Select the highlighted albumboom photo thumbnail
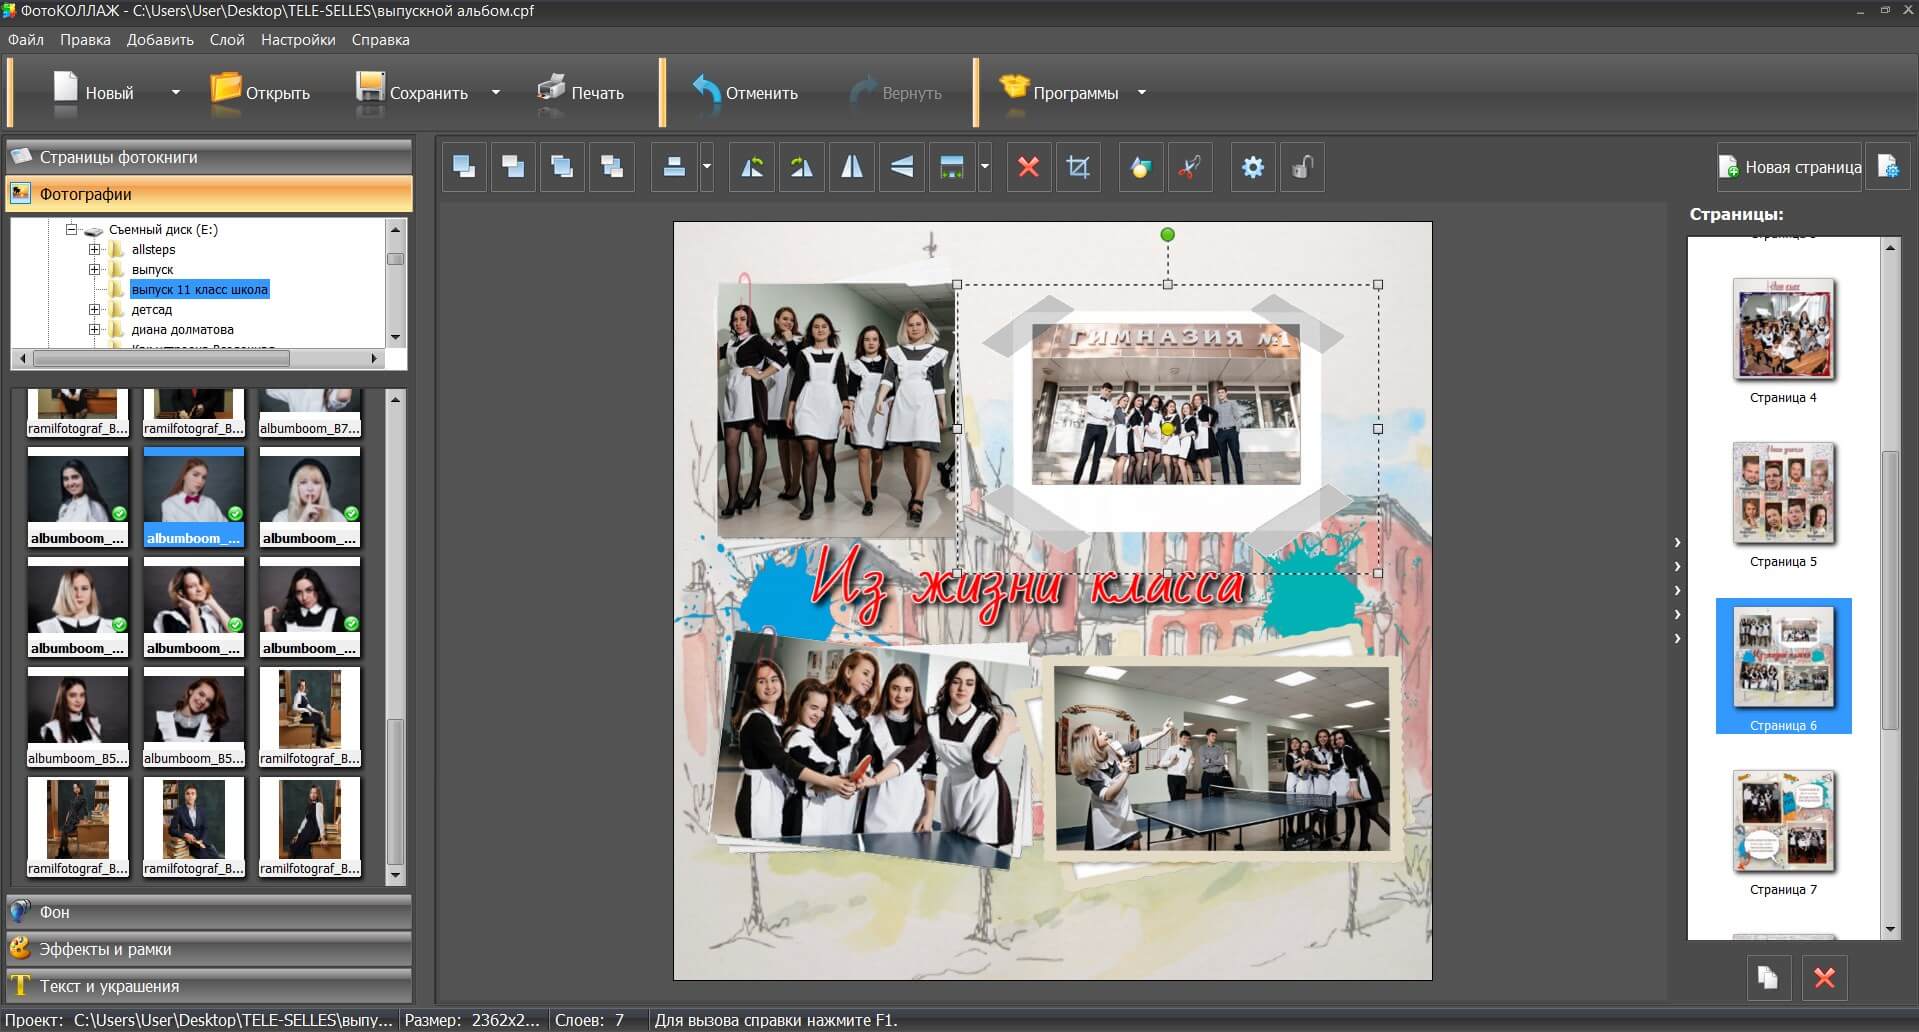Viewport: 1919px width, 1032px height. pos(194,497)
